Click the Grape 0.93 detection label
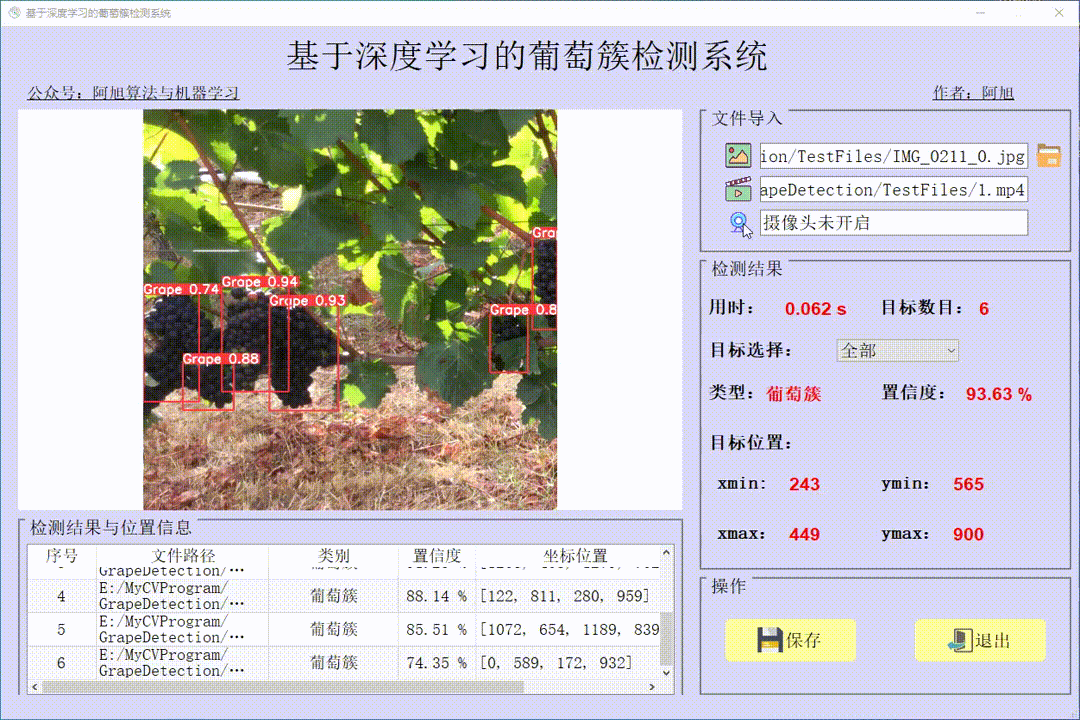Screen dimensions: 1080x720 pyautogui.click(x=307, y=300)
